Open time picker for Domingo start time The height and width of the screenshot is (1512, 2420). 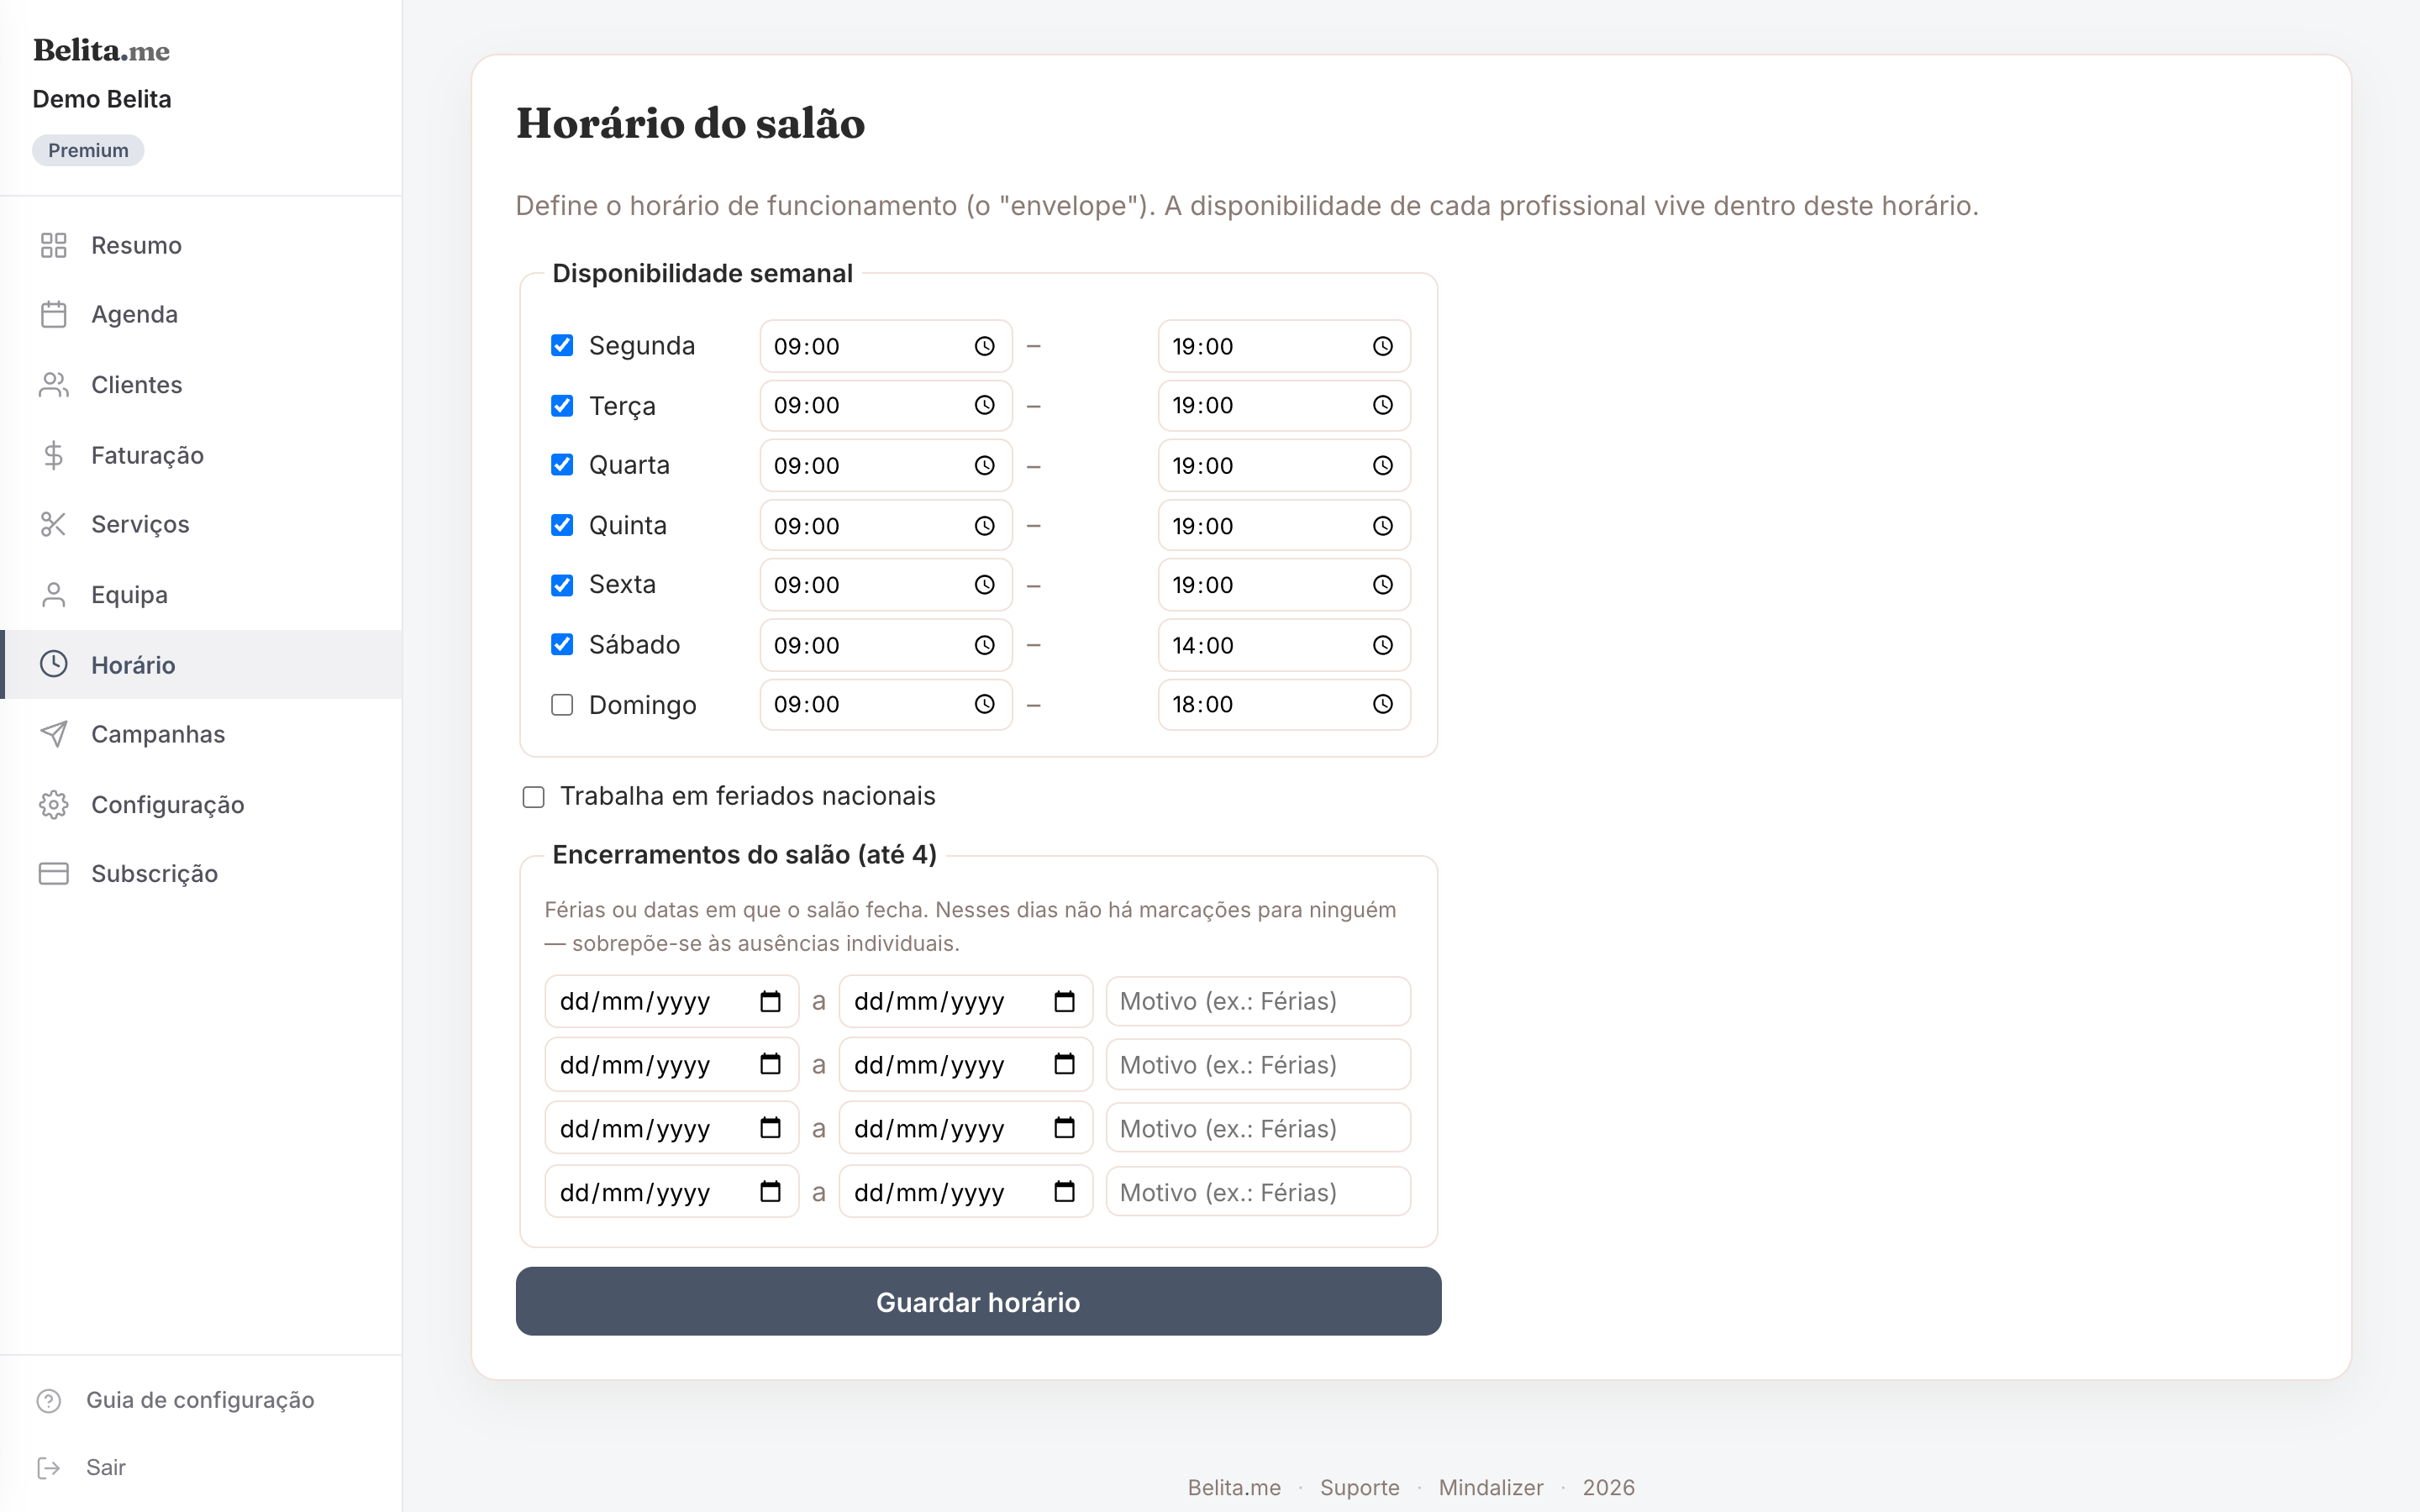click(x=984, y=704)
